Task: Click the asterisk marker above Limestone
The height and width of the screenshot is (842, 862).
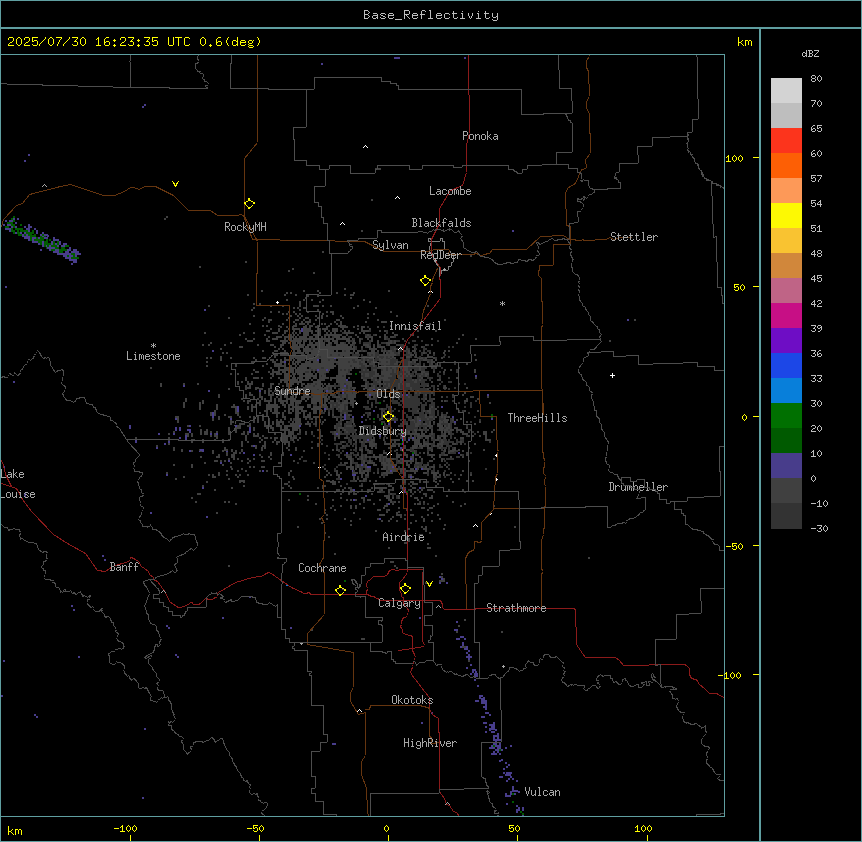Action: (x=153, y=346)
